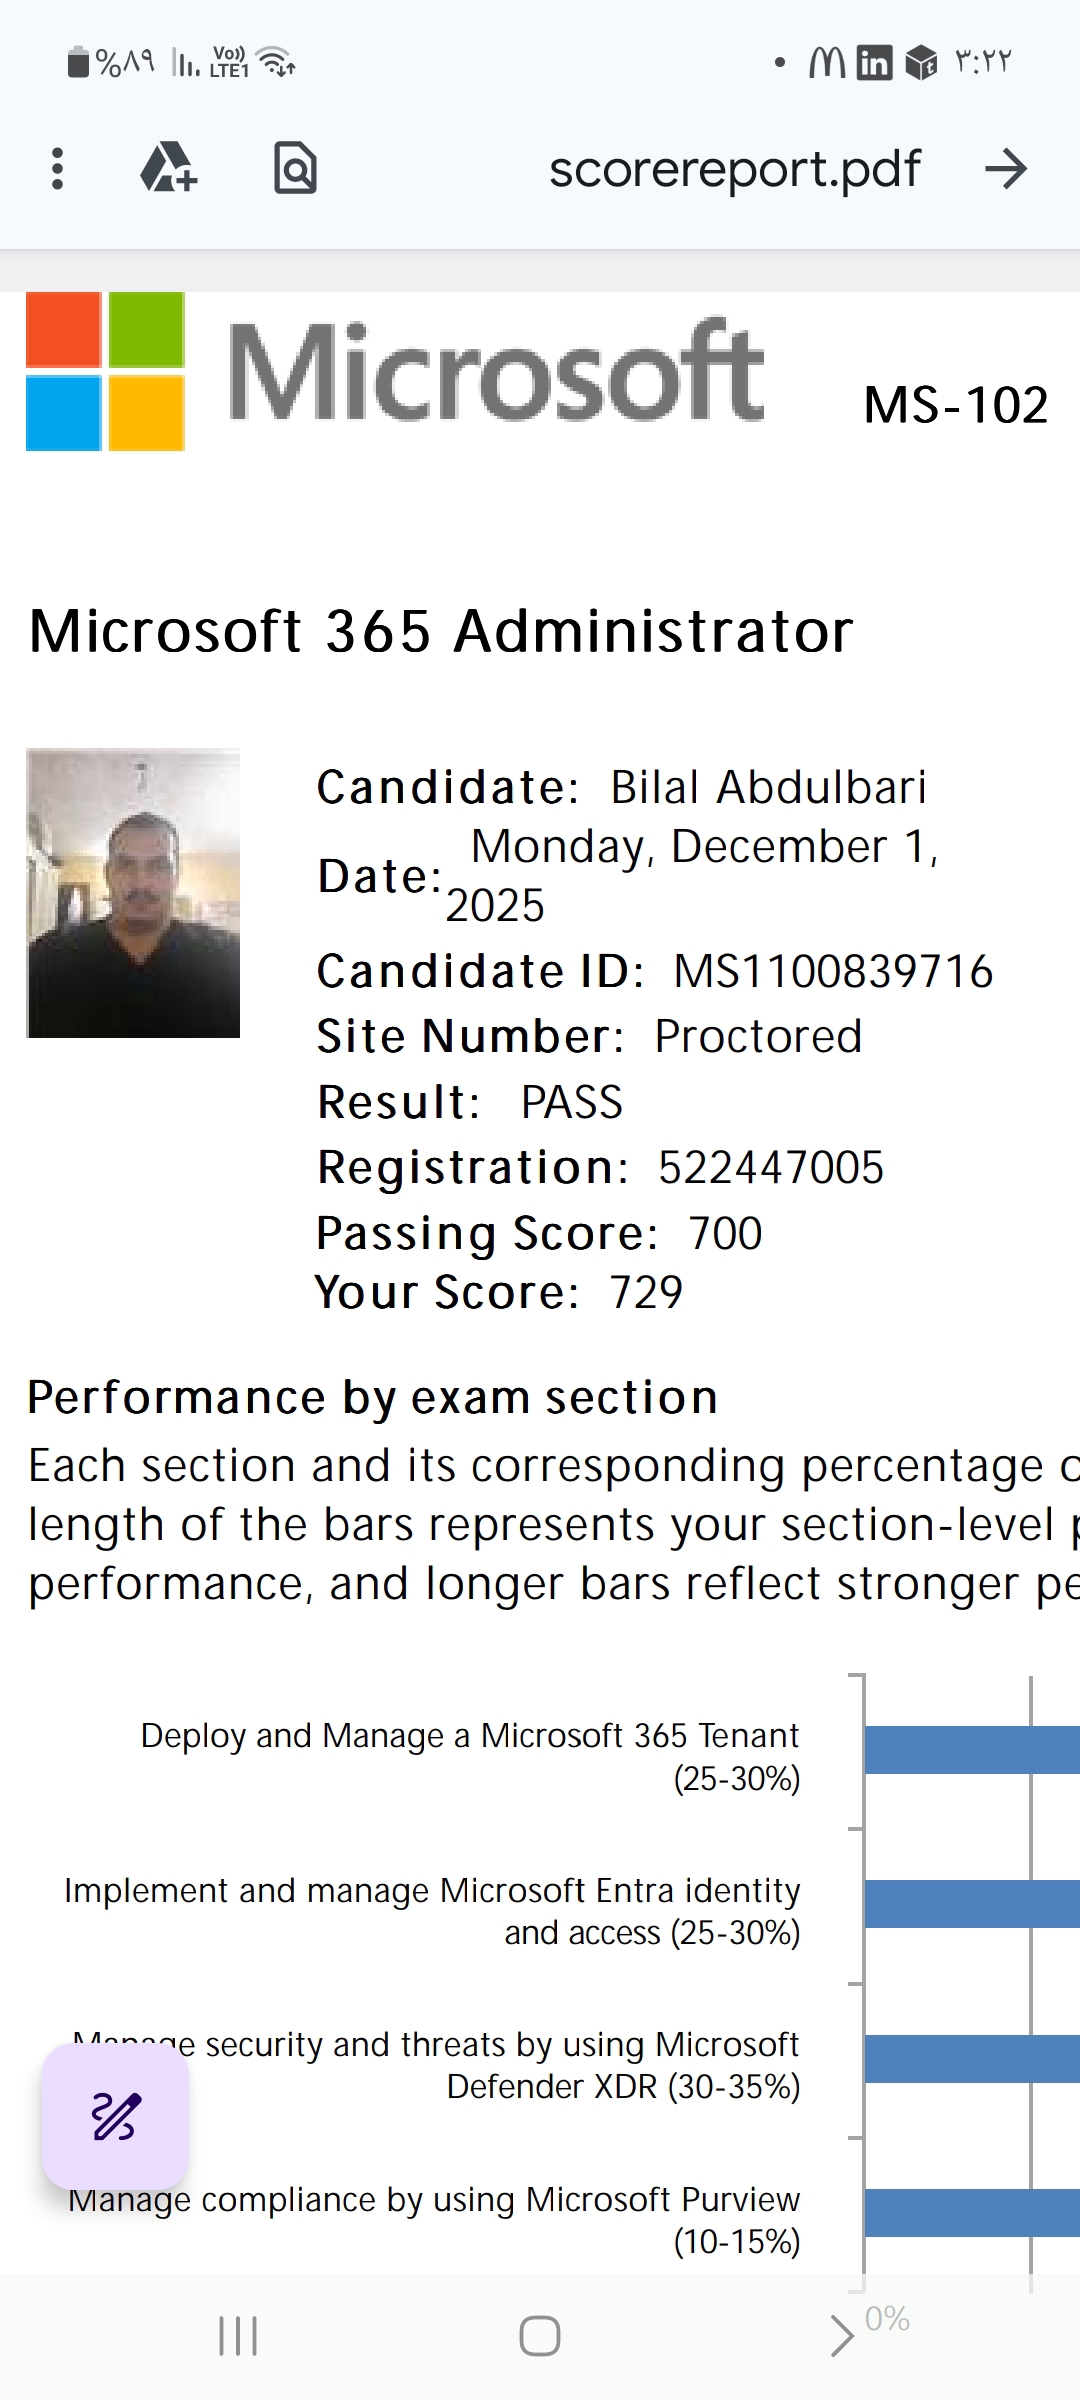Tap the candidate photo of Bilal Abdulbari

pyautogui.click(x=133, y=895)
